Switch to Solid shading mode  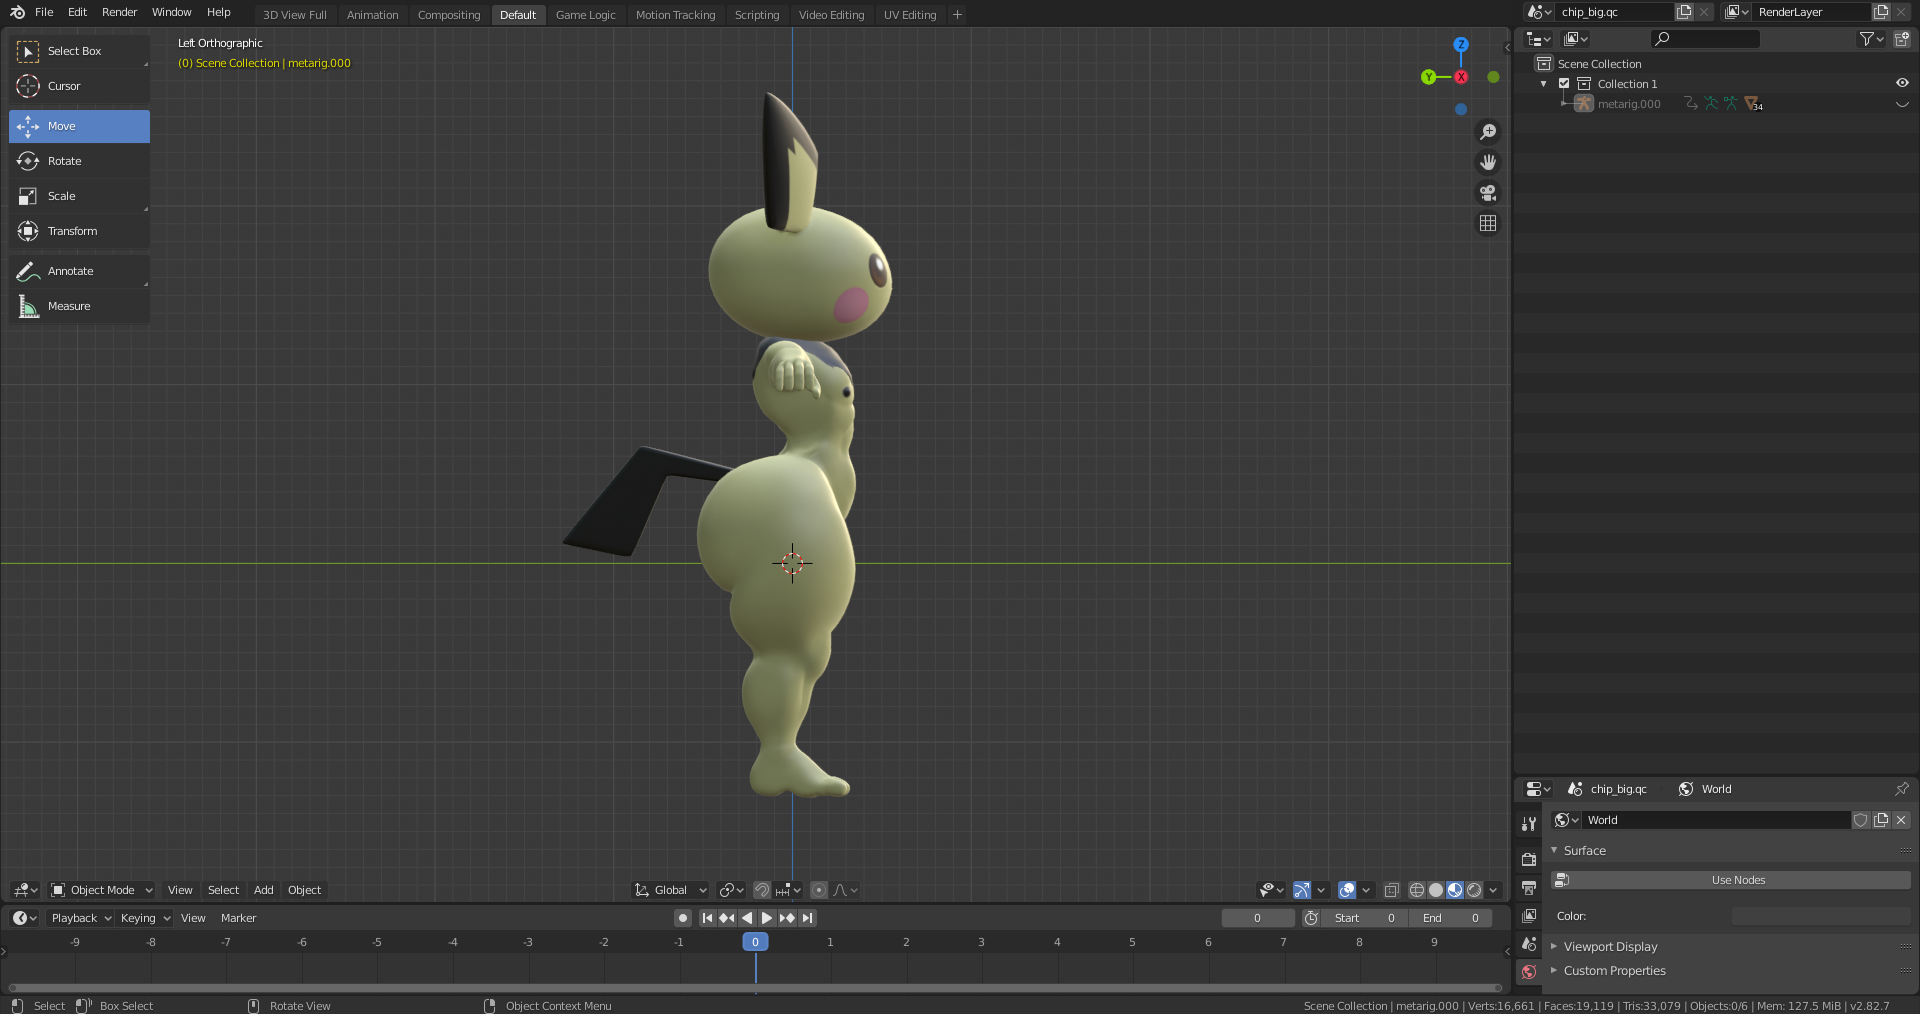point(1436,890)
